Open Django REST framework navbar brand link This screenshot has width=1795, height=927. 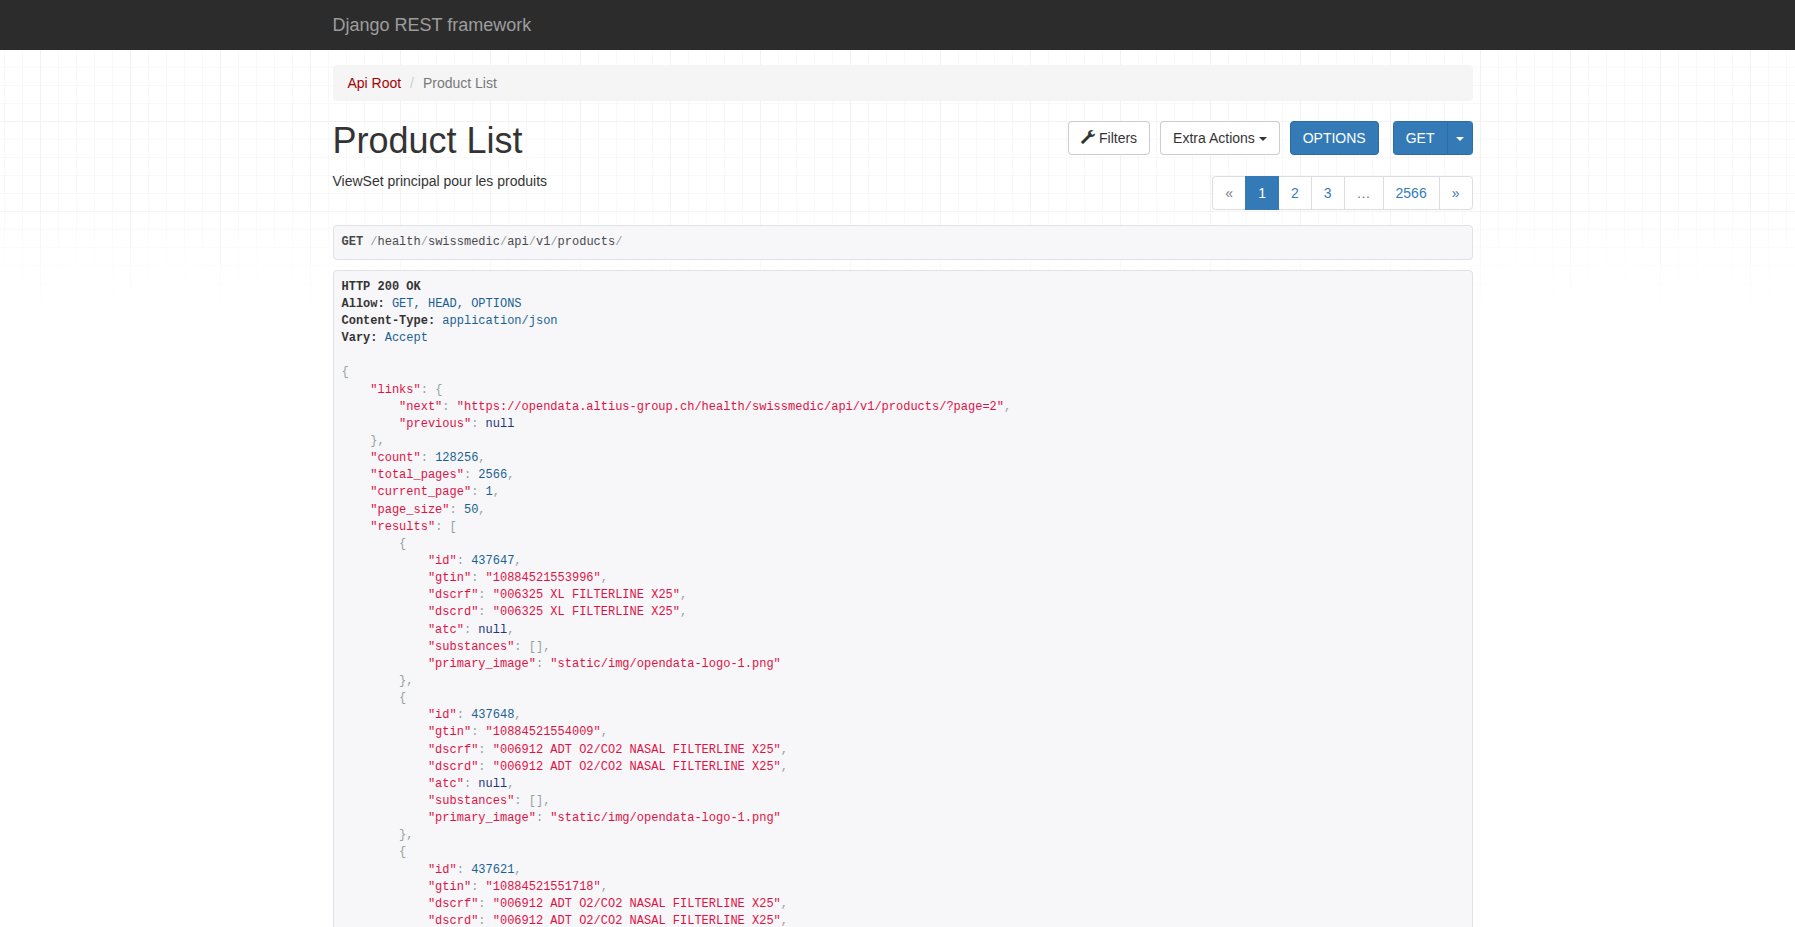[431, 25]
